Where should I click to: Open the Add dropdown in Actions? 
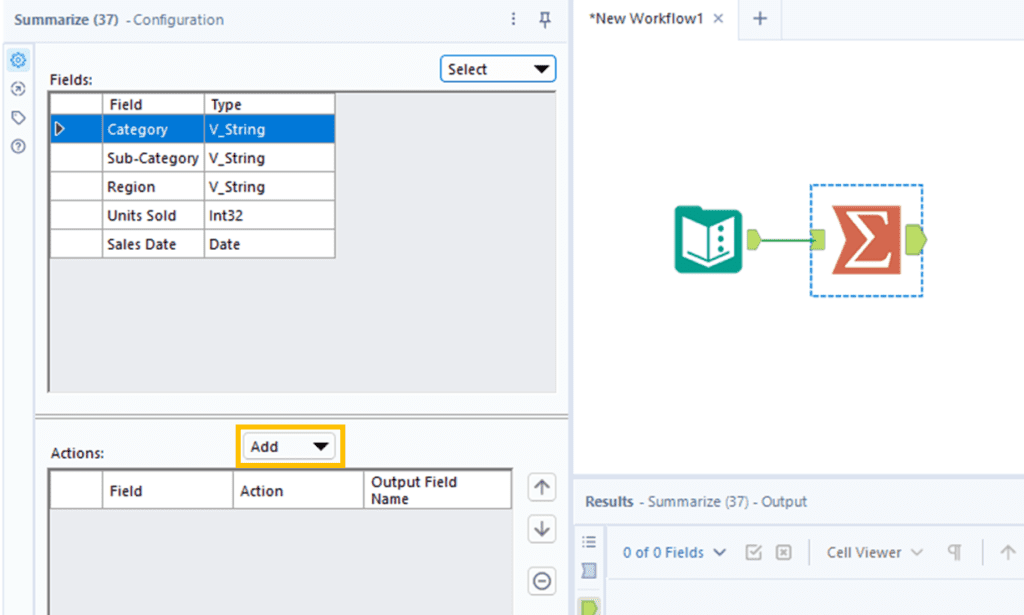point(290,446)
